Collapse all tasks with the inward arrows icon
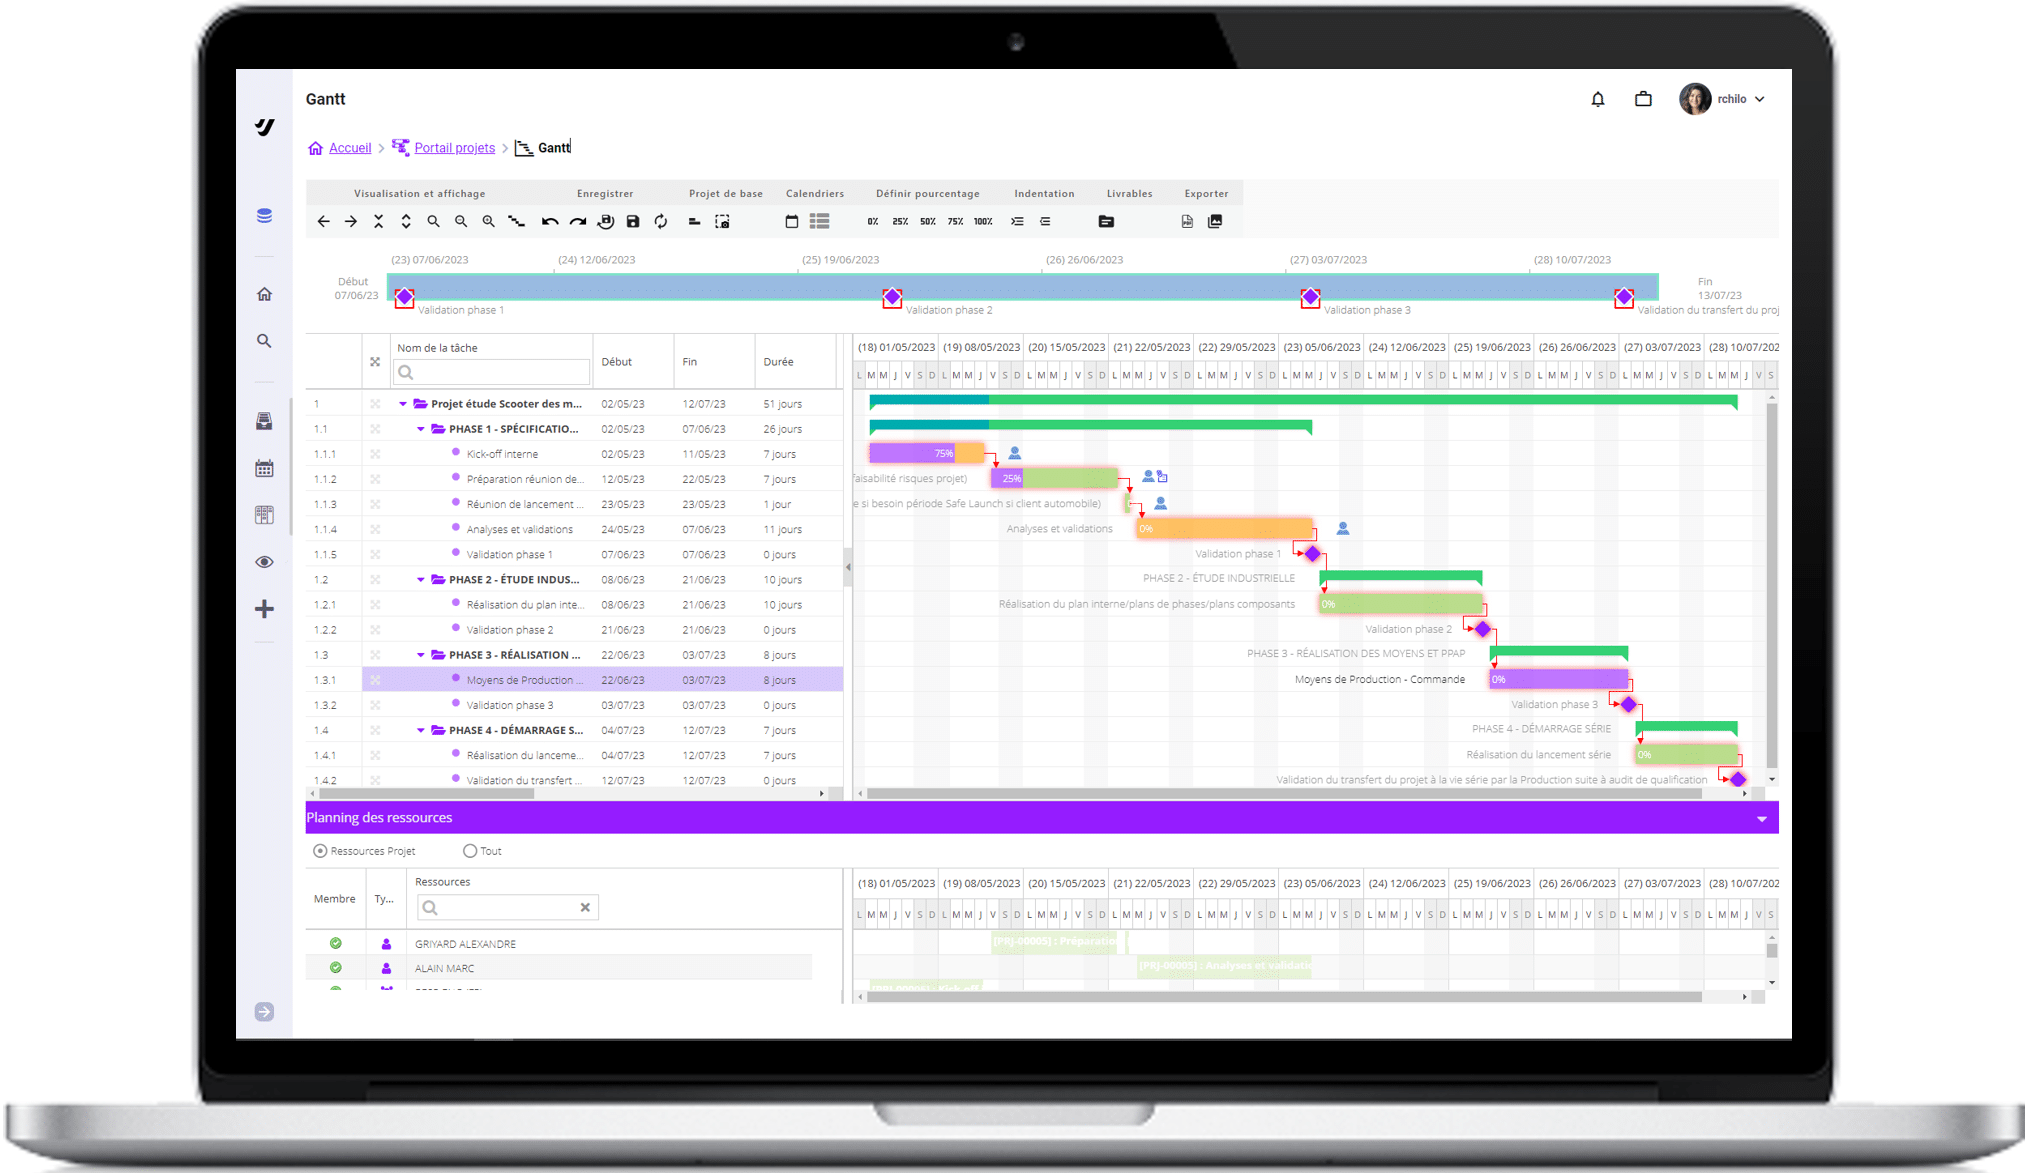This screenshot has width=2026, height=1173. point(378,222)
